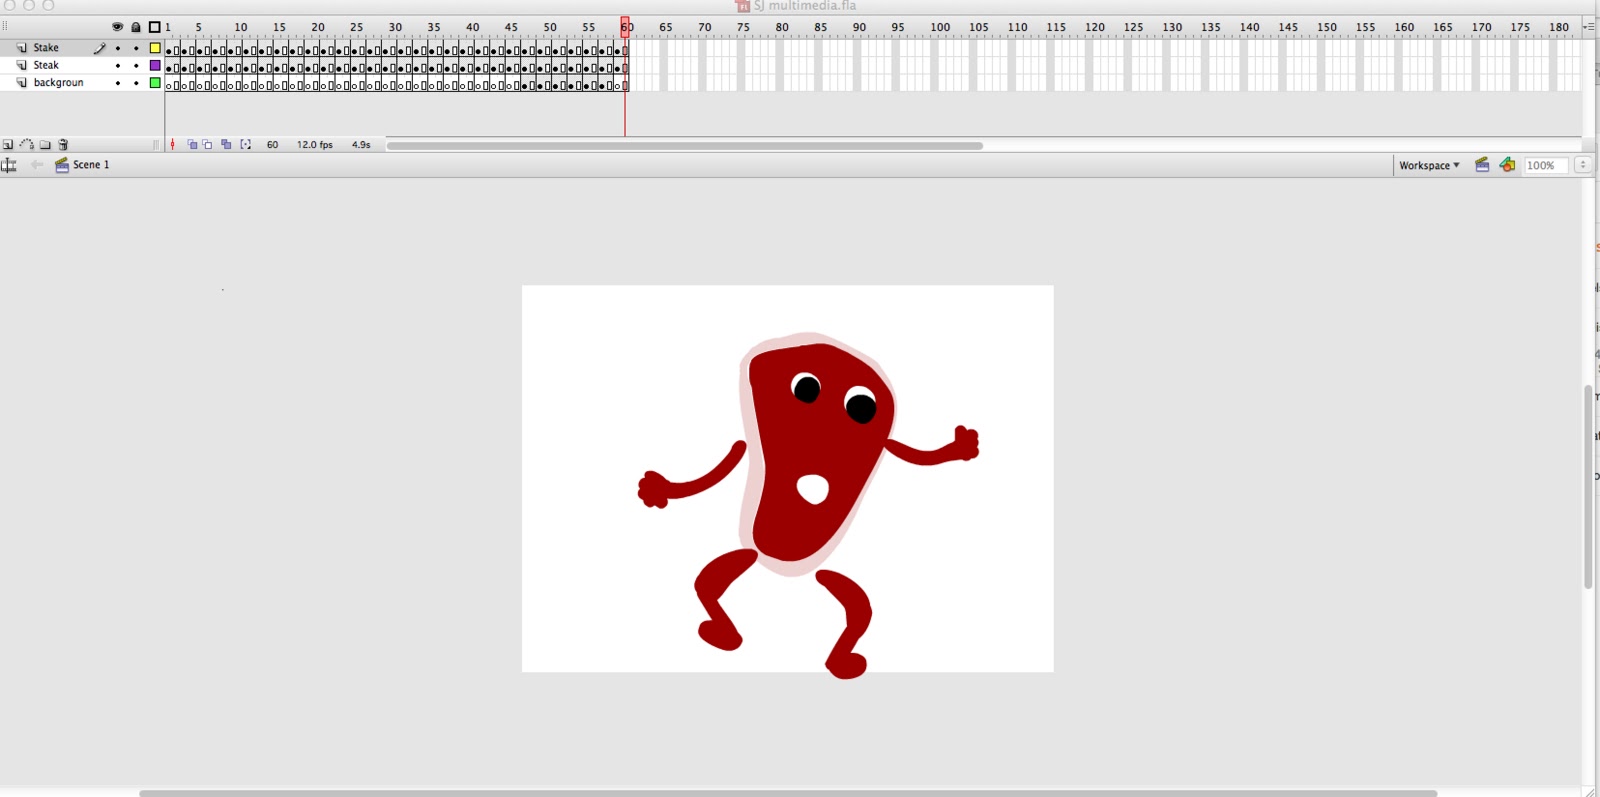
Task: Click frame number 150 on timeline ruler
Action: 1327,27
